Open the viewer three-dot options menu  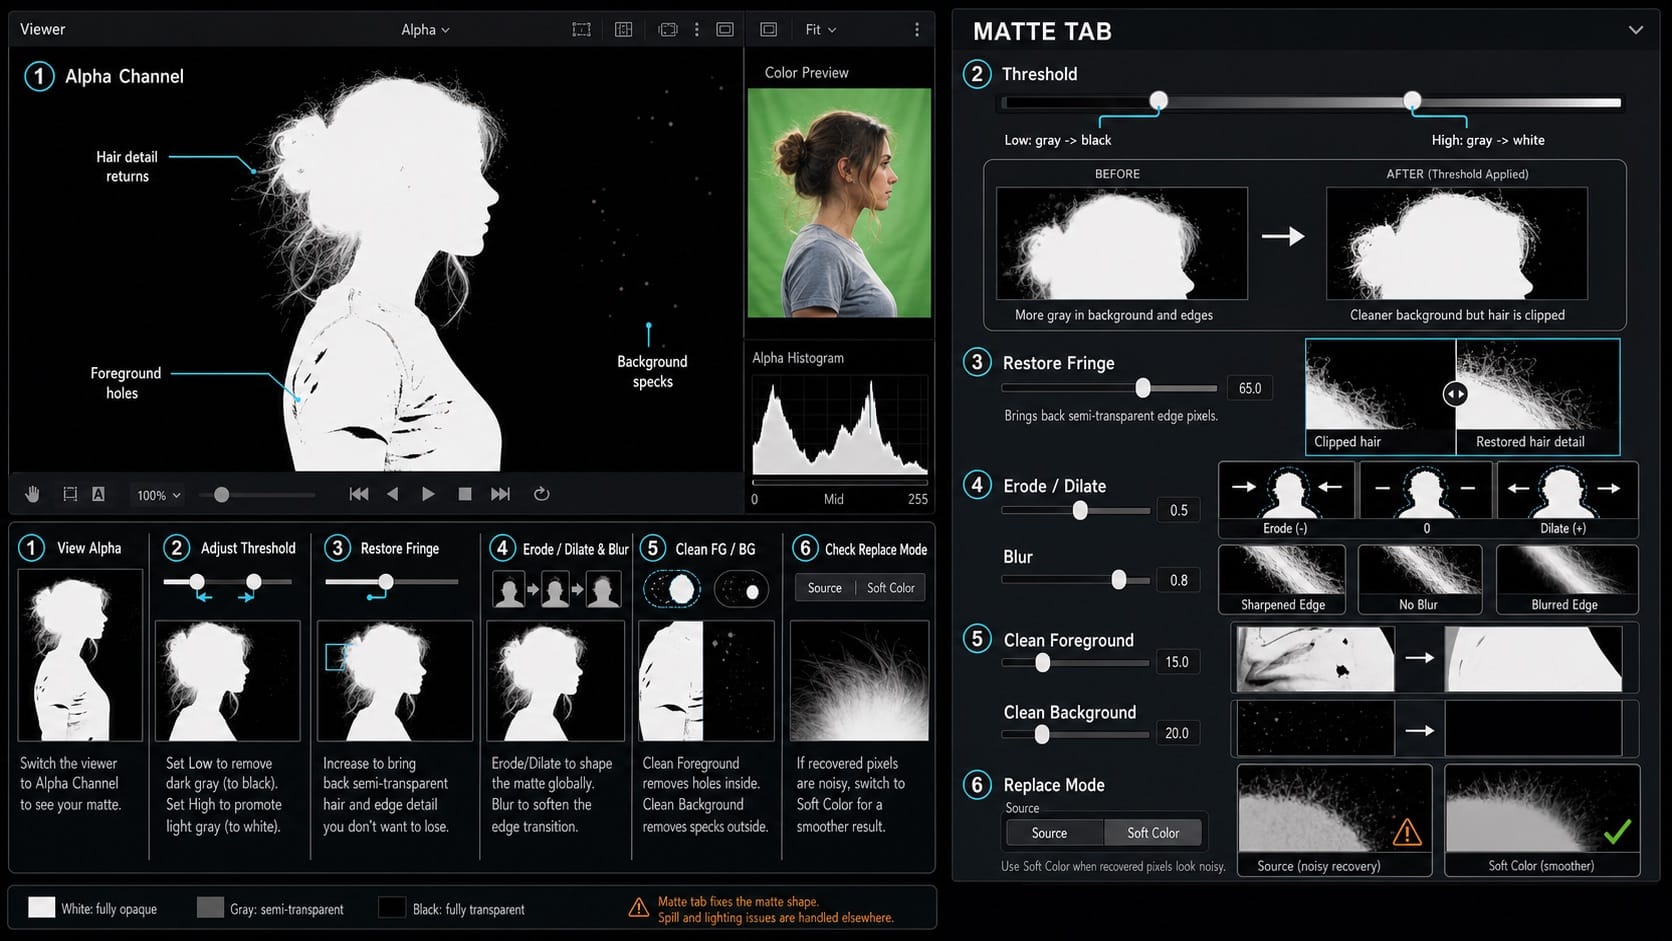916,30
